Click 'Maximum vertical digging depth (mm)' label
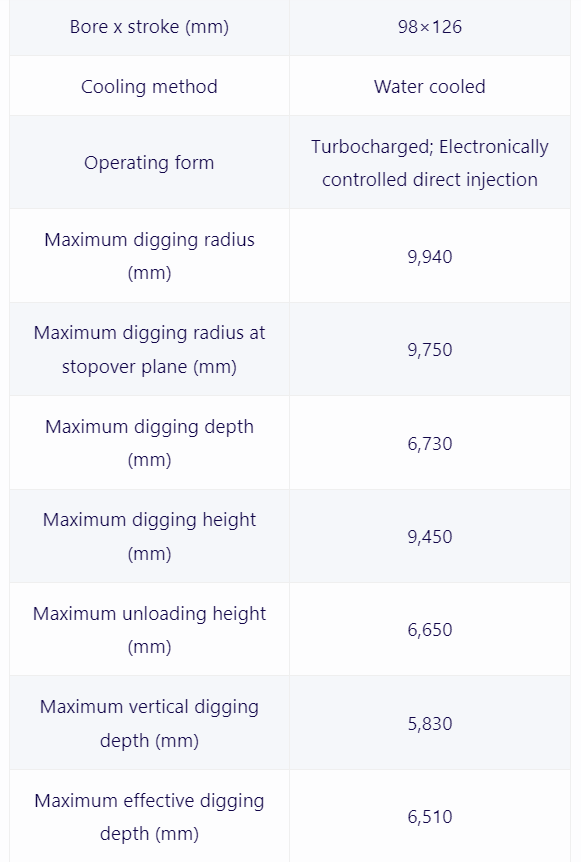The image size is (581, 862). point(149,723)
